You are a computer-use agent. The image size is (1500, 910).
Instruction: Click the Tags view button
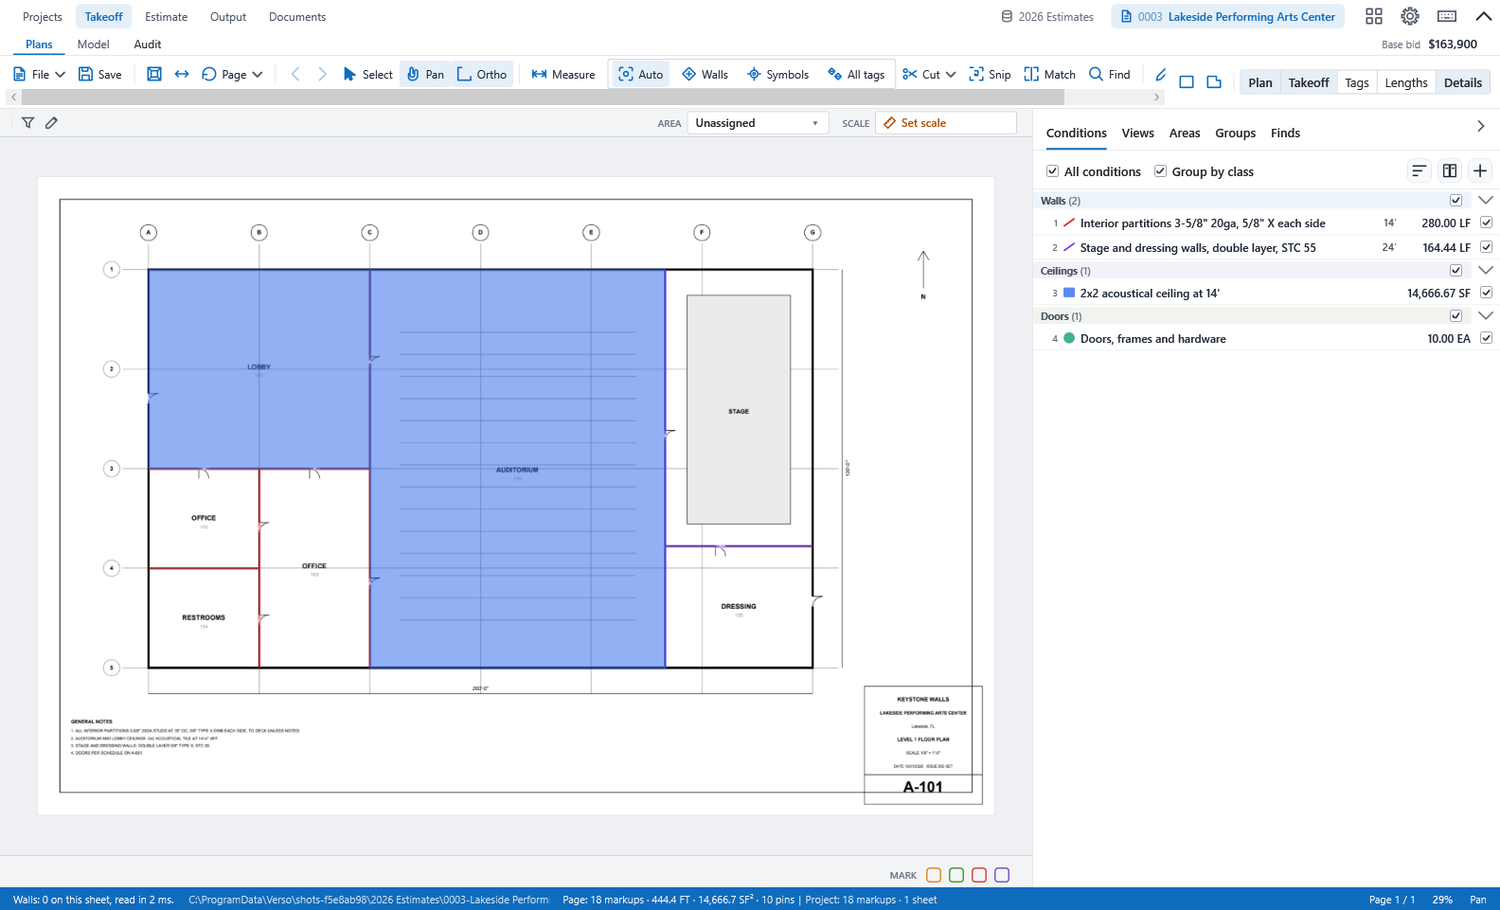1357,83
